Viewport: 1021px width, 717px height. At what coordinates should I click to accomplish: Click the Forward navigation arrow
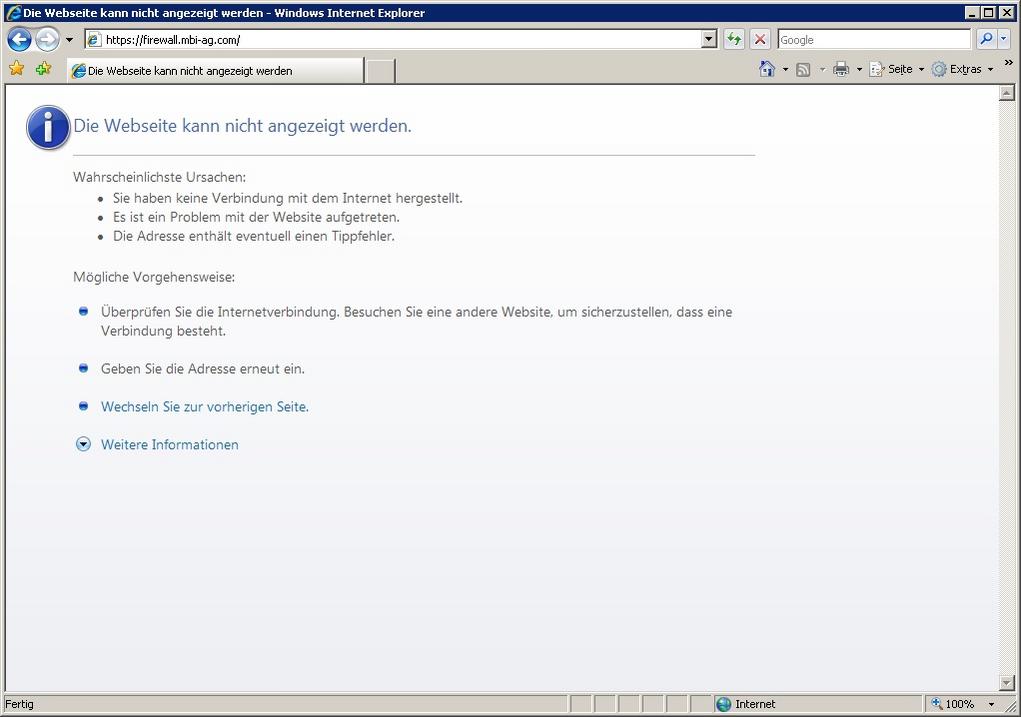click(47, 40)
